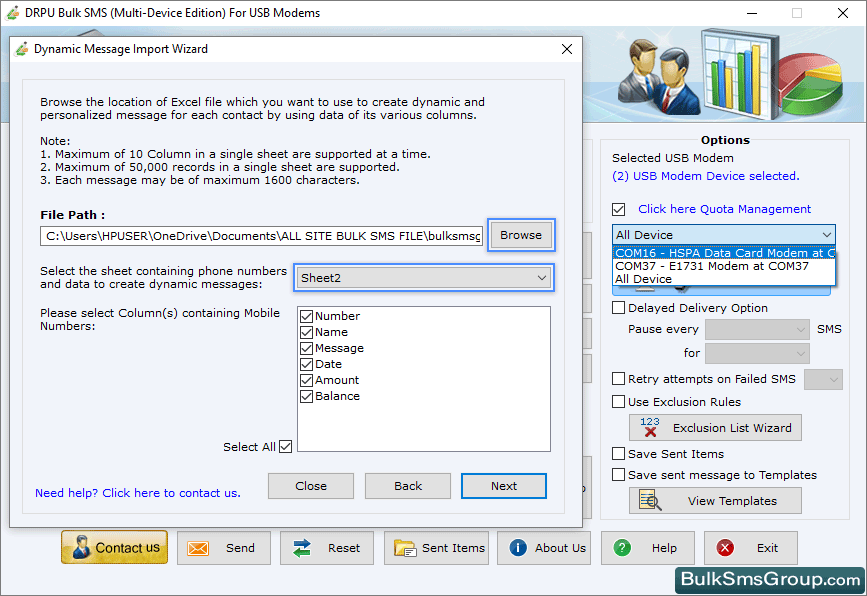Screen dimensions: 867x596
Task: Click the Exclusion List Wizard button label
Action: tap(732, 428)
